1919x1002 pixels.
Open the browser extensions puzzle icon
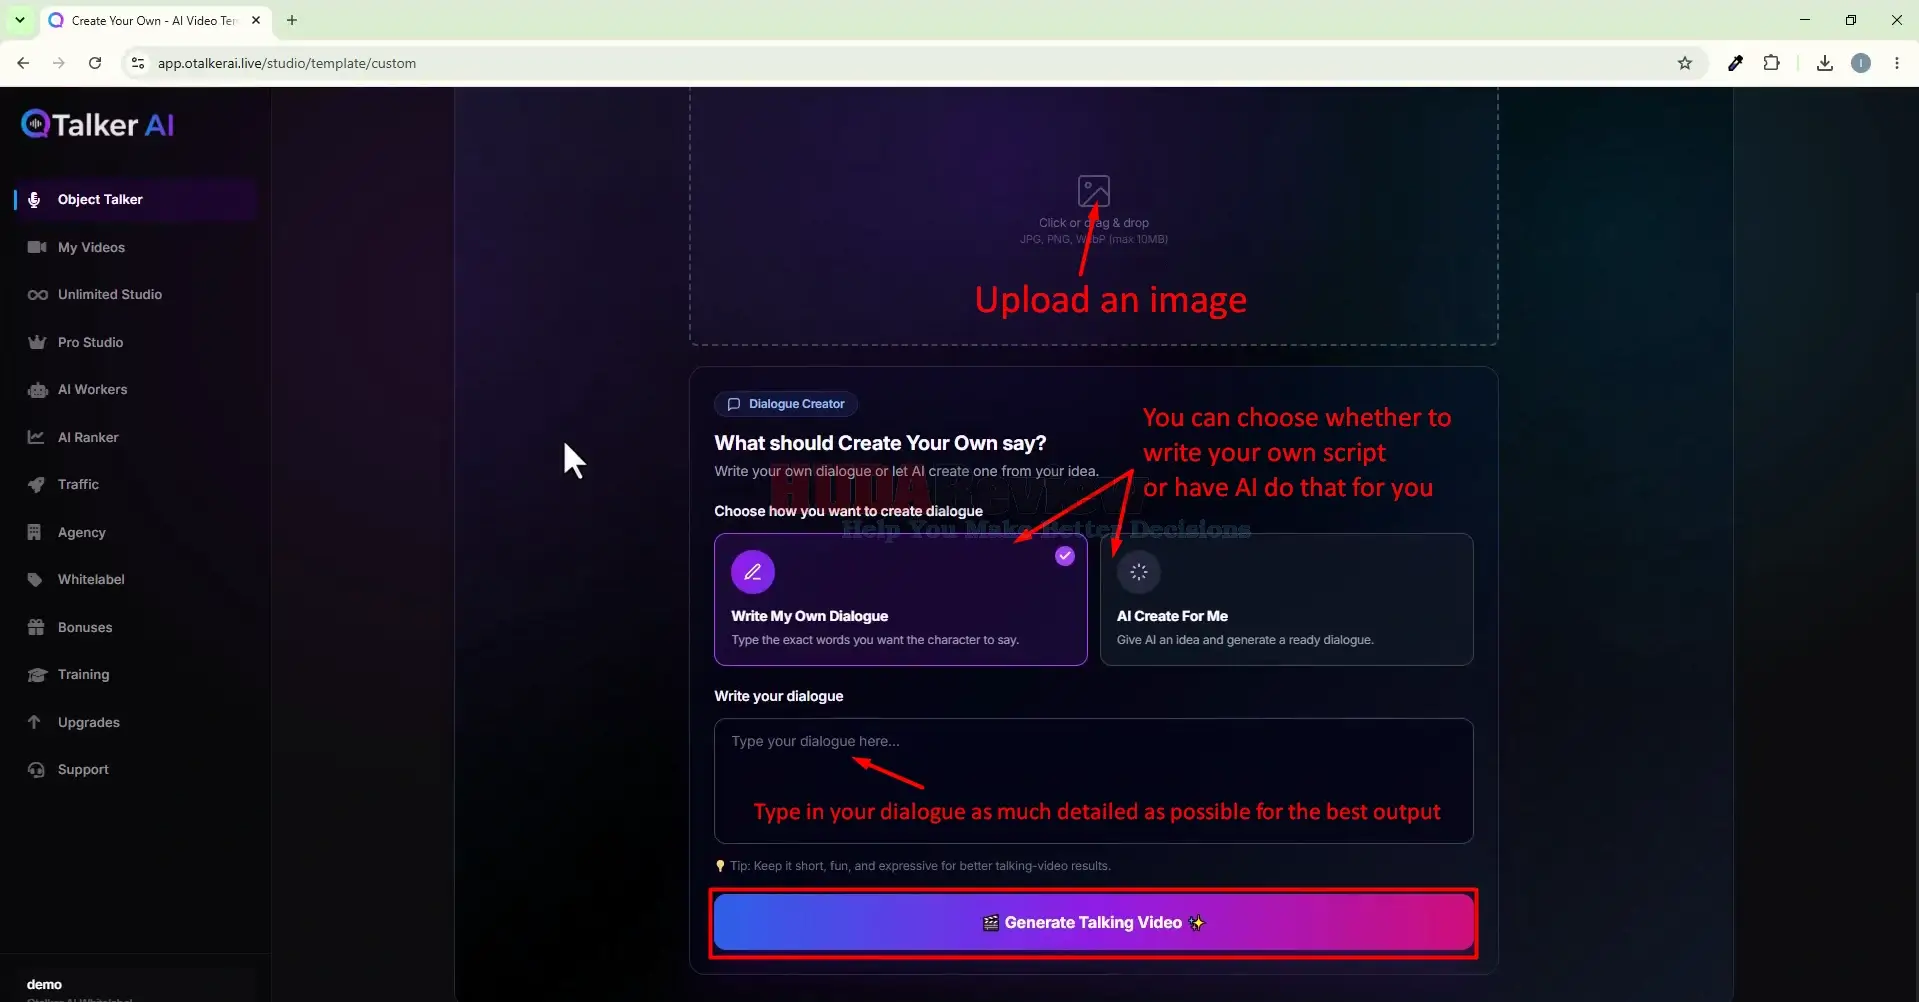pyautogui.click(x=1771, y=63)
